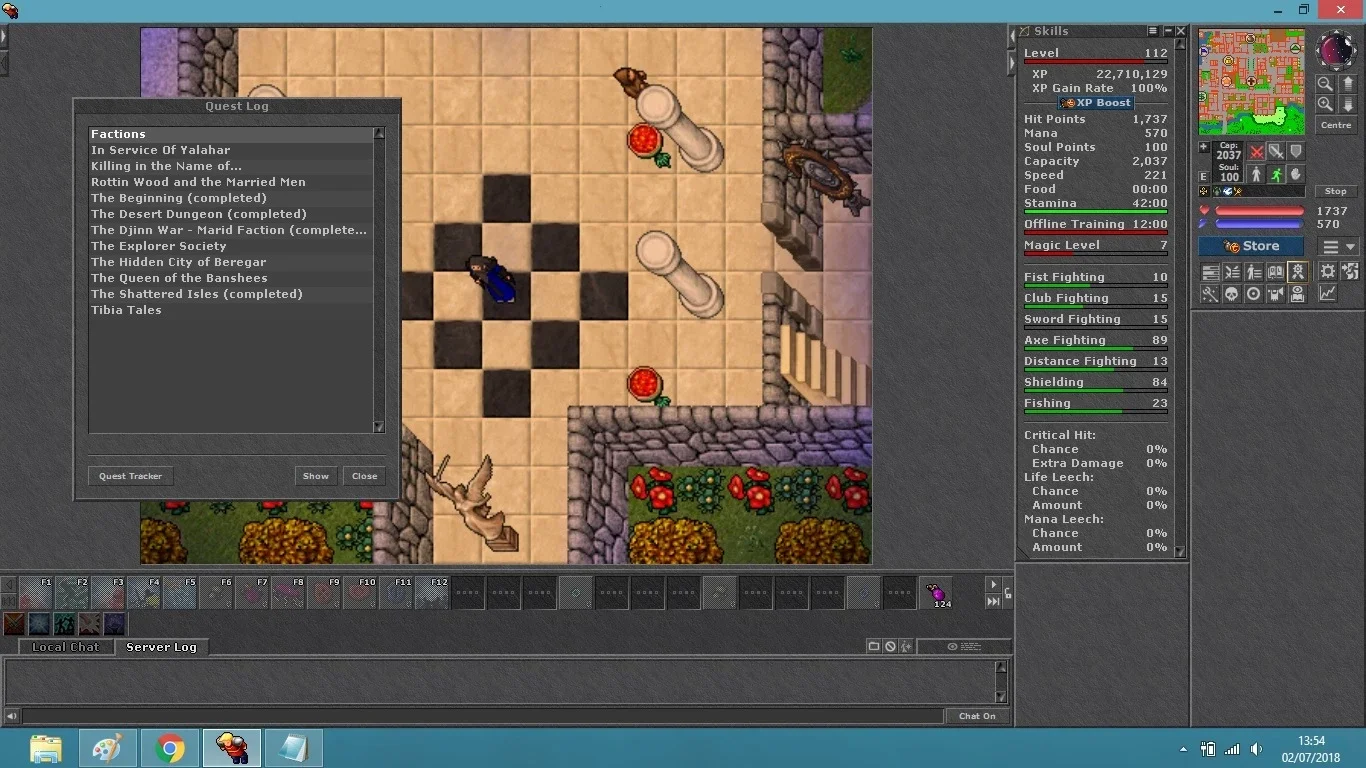Image resolution: width=1366 pixels, height=768 pixels.
Task: Select Tibia Tales quest entry
Action: (231, 310)
